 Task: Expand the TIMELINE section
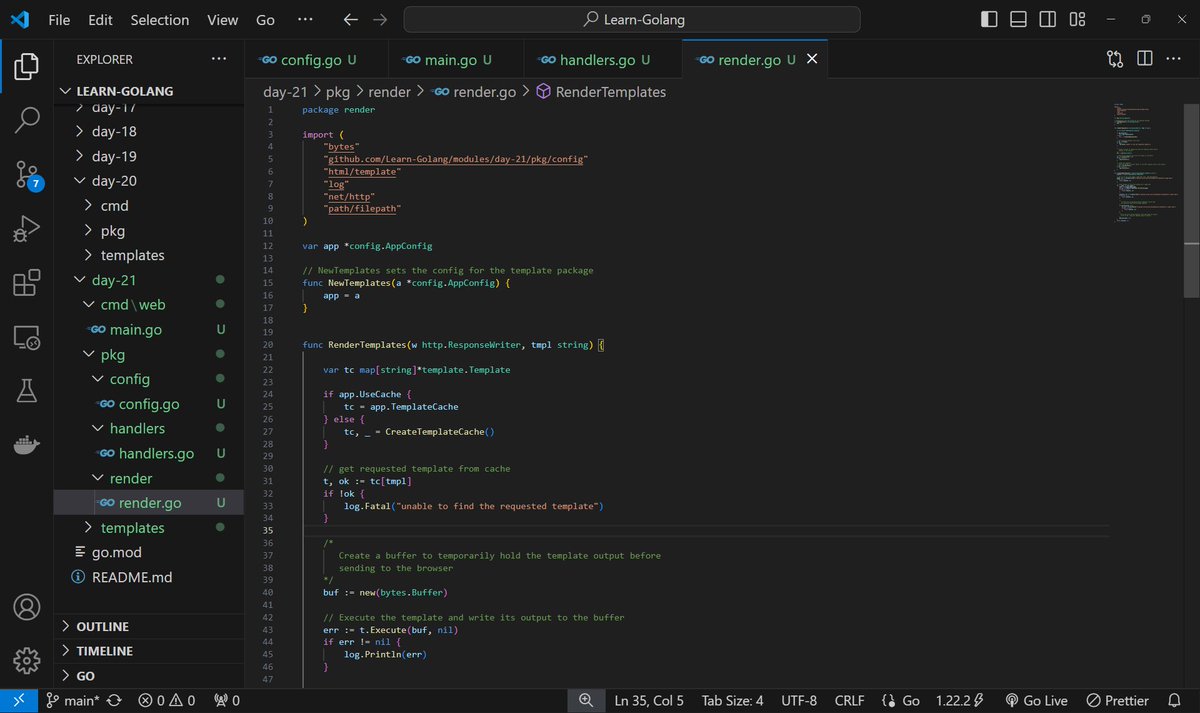[149, 650]
